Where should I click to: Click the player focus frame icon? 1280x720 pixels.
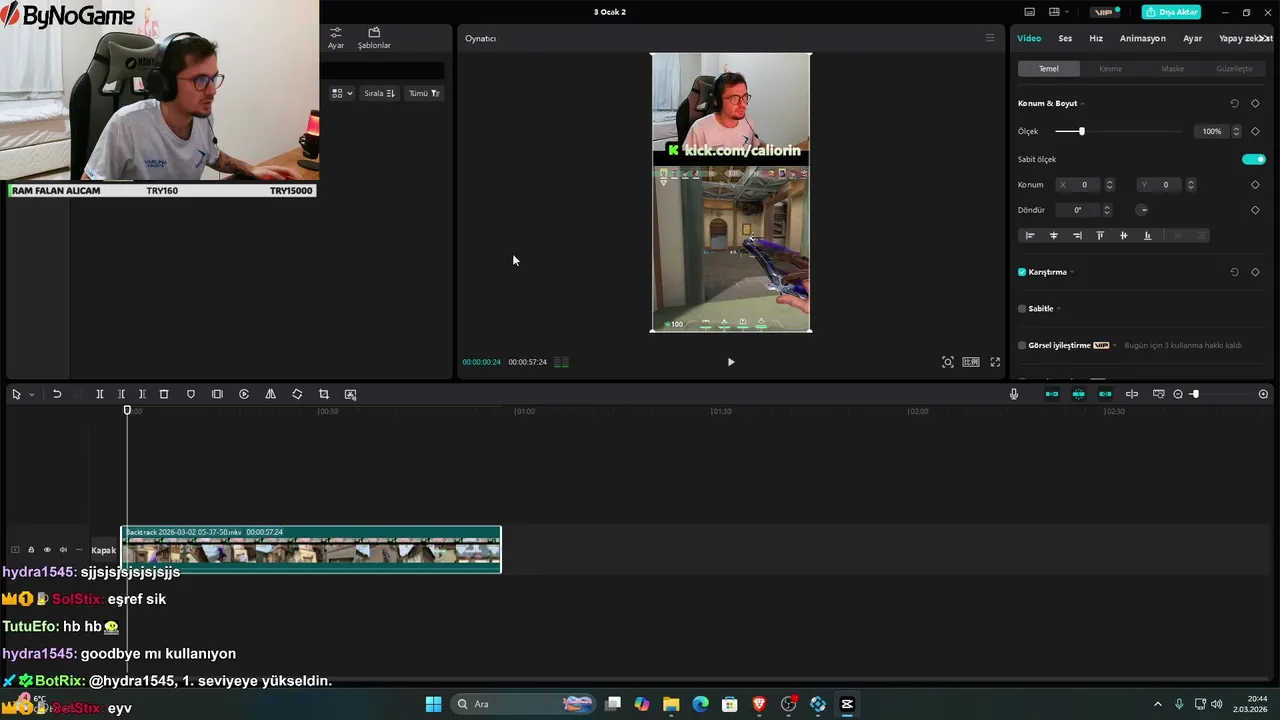pos(948,362)
